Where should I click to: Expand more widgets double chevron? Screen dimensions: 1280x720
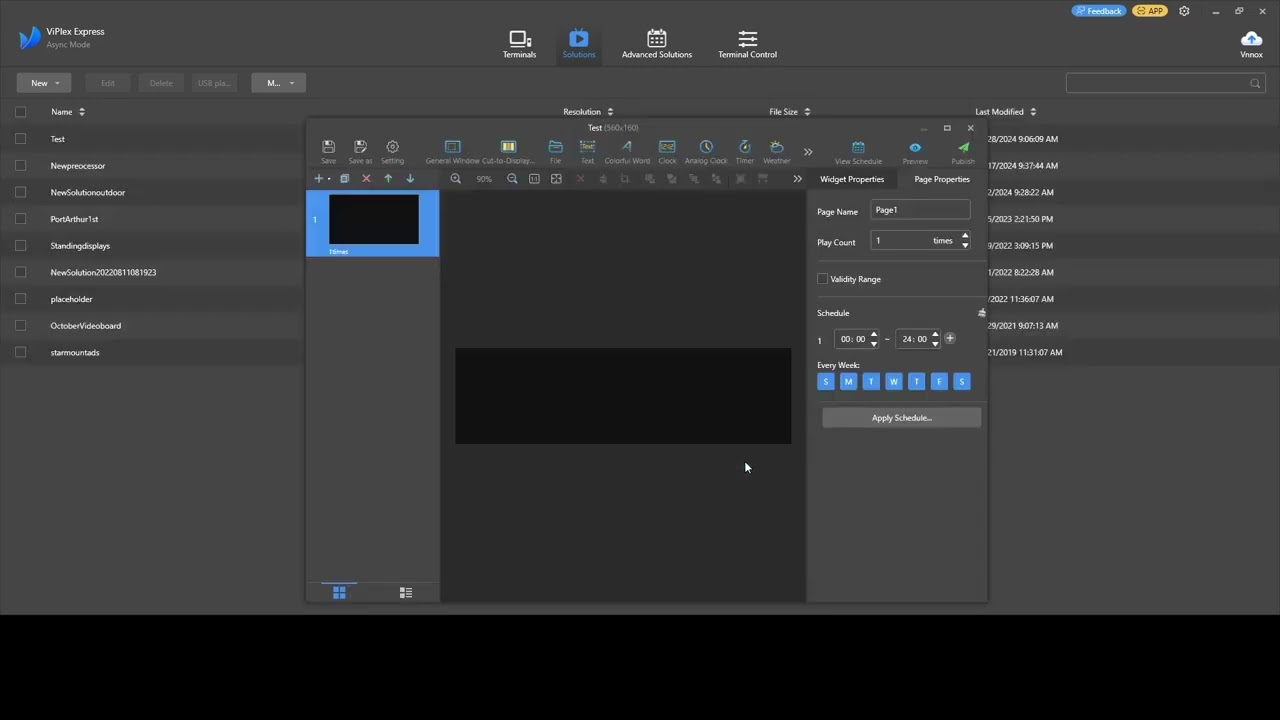(808, 152)
